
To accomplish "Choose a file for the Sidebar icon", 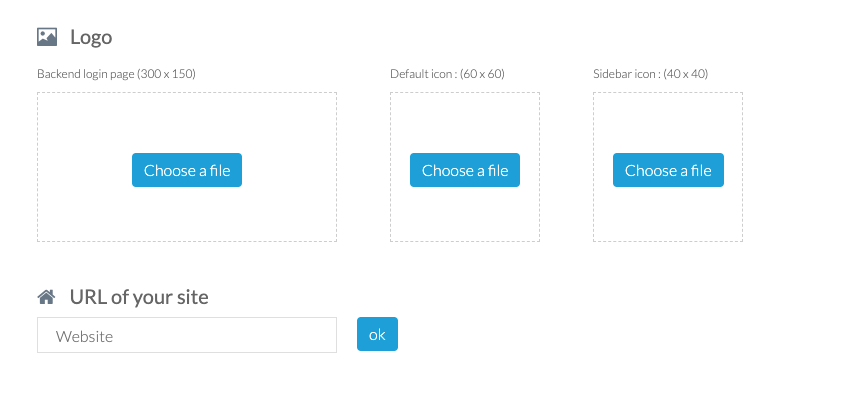I will tap(668, 170).
